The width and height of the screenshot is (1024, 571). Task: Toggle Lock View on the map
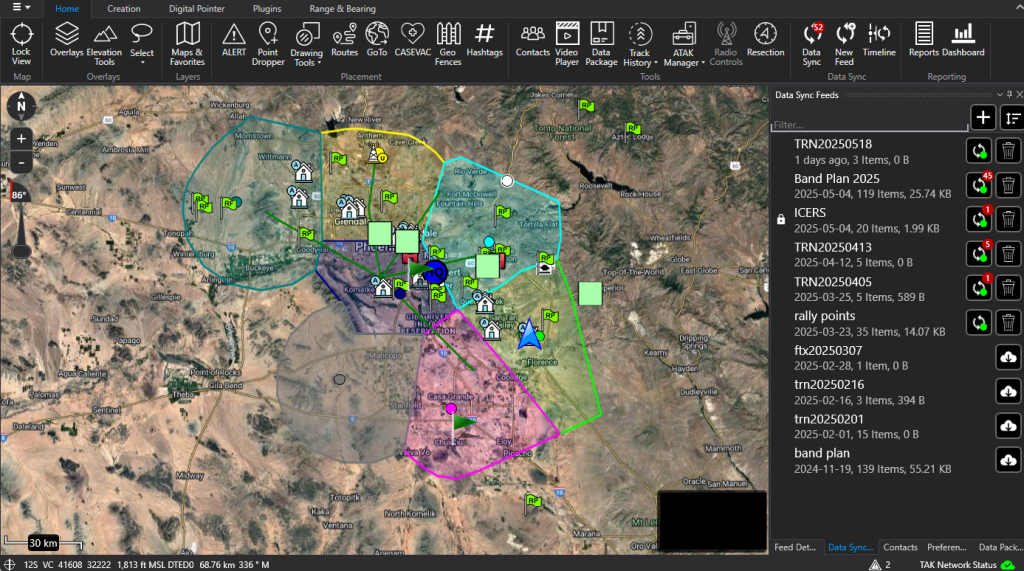pos(21,45)
